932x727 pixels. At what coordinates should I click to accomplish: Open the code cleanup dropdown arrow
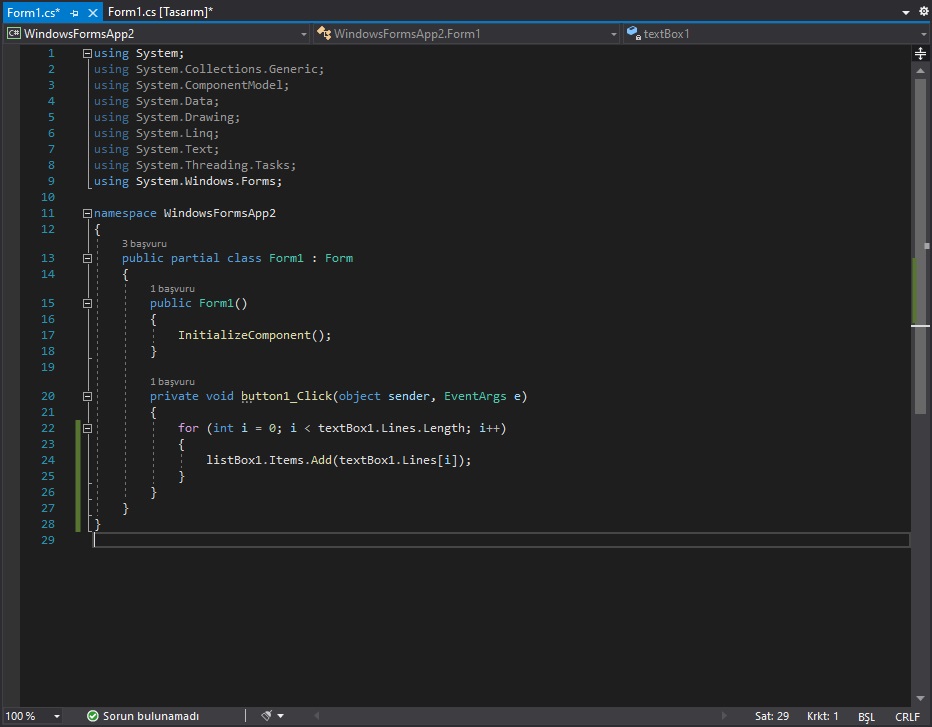(281, 717)
